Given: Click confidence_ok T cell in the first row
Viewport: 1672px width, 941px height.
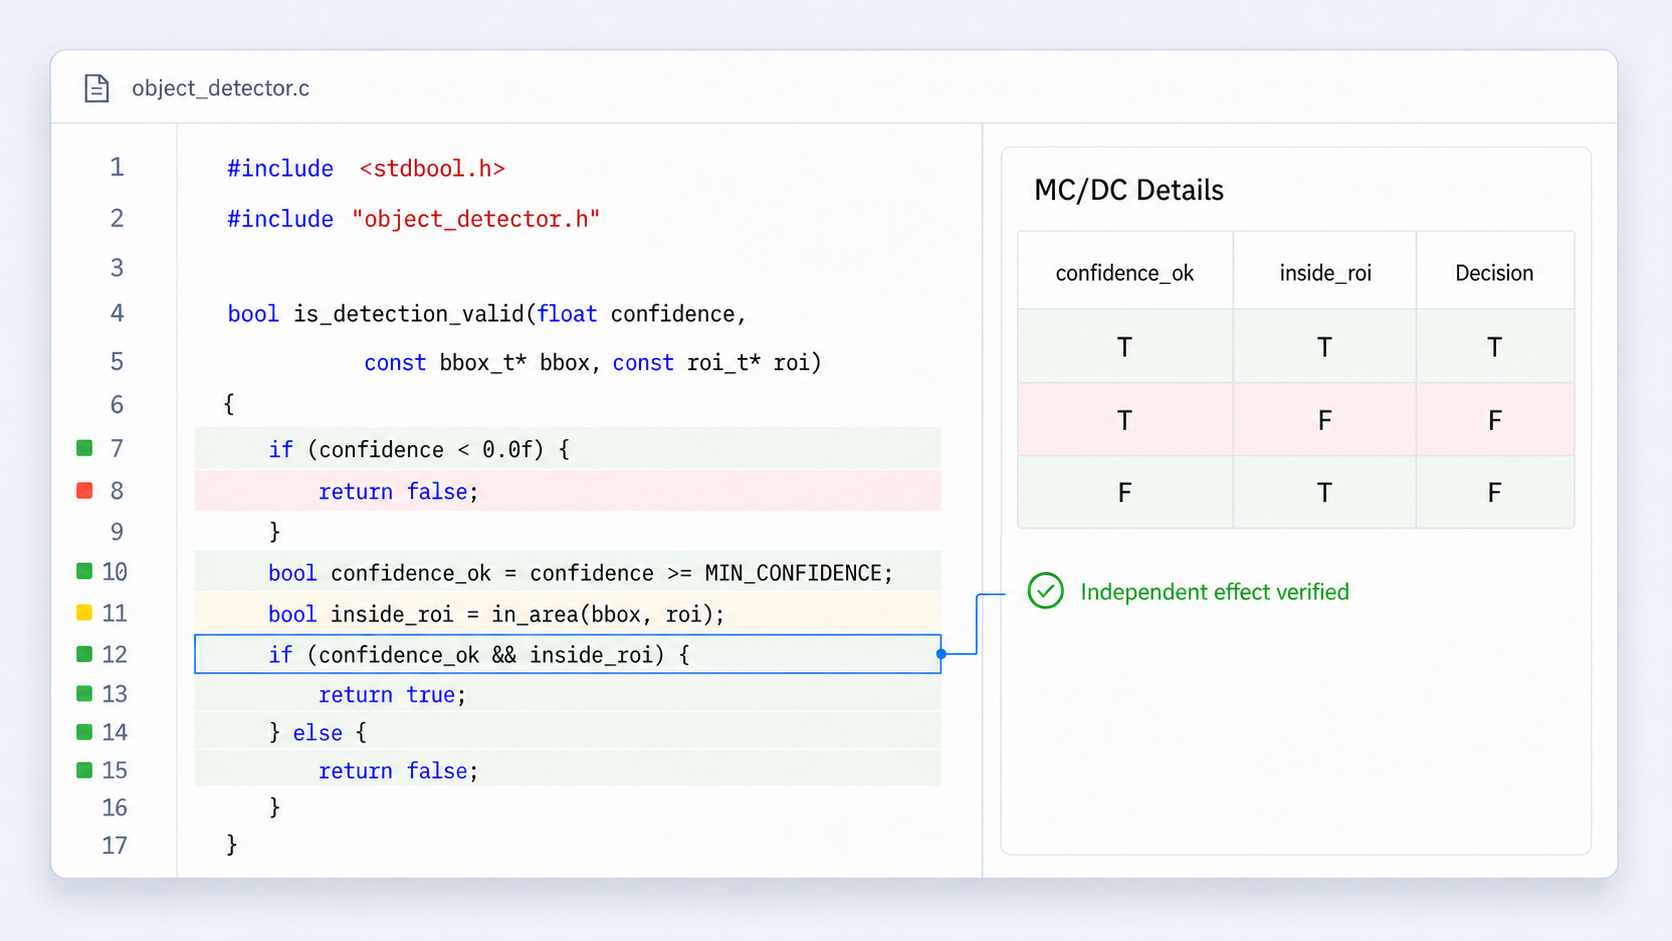Looking at the screenshot, I should click(x=1125, y=347).
